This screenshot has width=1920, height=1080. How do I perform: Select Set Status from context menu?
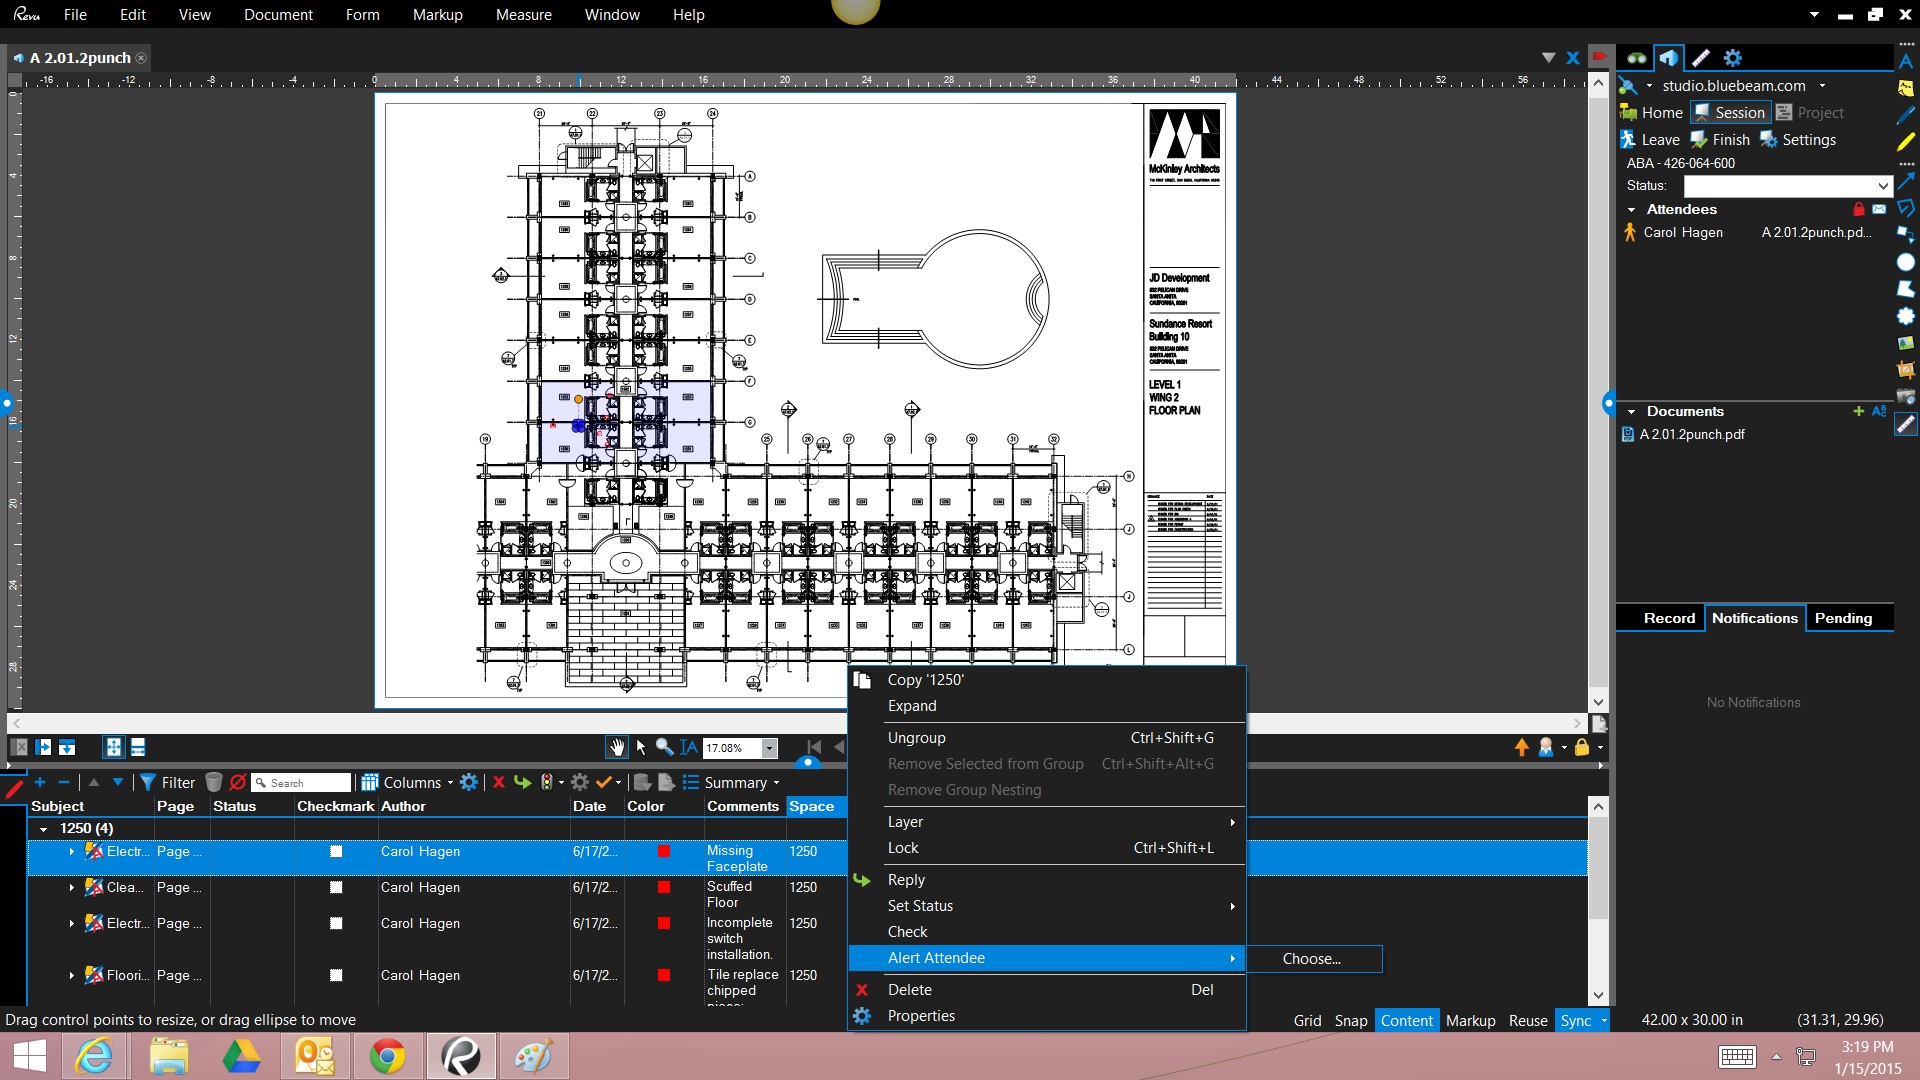(x=920, y=906)
